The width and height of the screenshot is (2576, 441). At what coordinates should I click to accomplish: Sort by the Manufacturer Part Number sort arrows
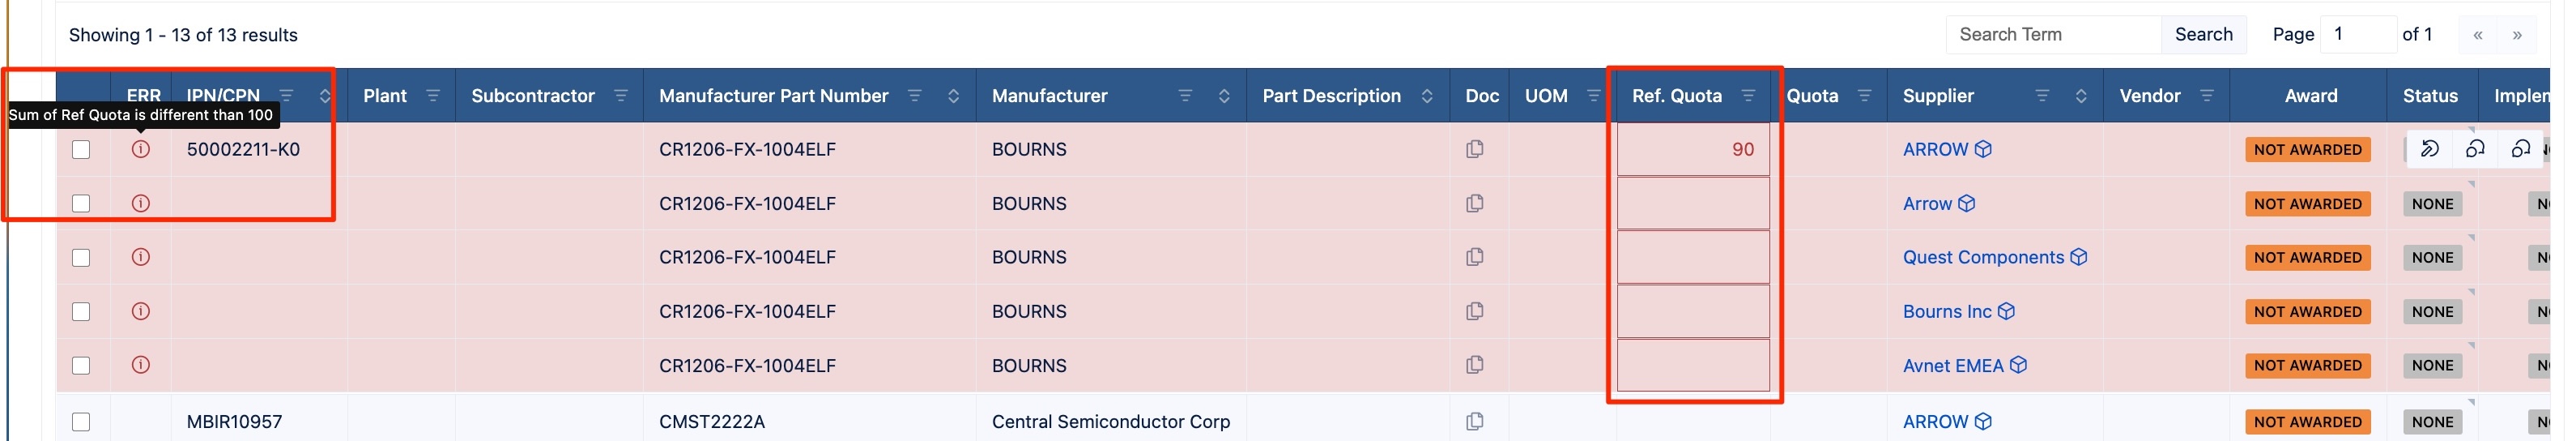953,96
